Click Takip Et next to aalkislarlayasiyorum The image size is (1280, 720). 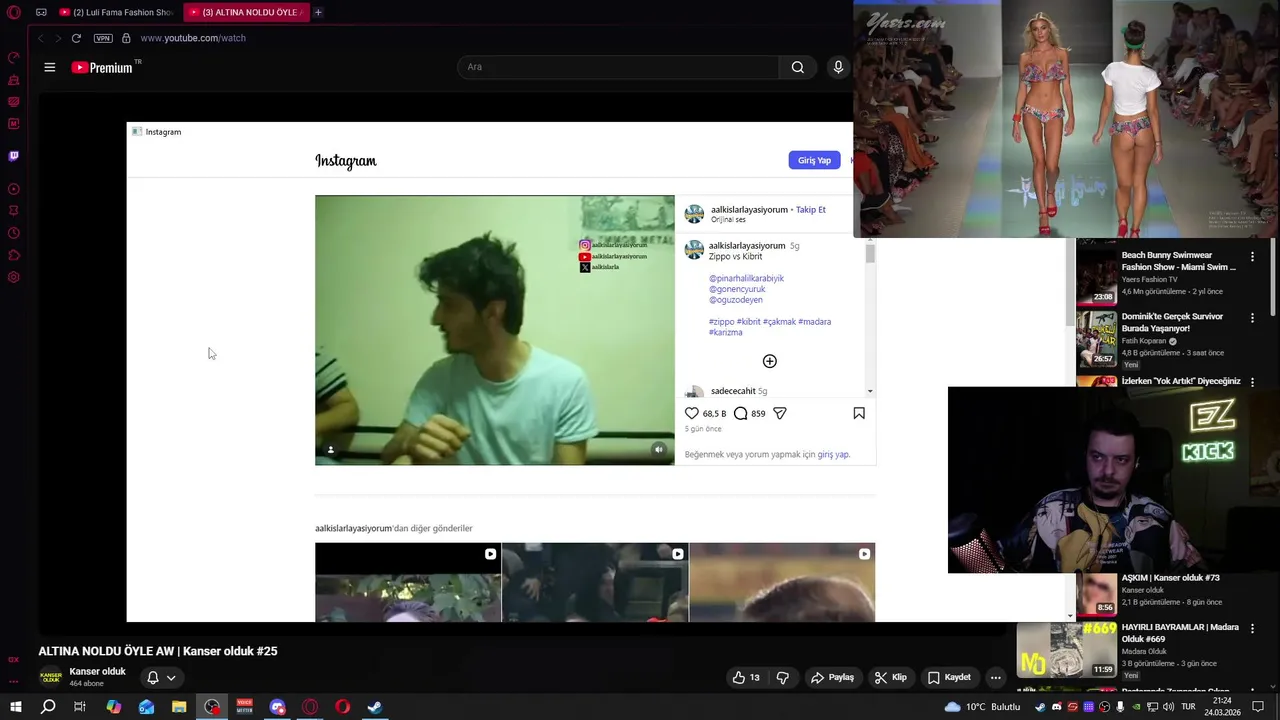click(811, 210)
